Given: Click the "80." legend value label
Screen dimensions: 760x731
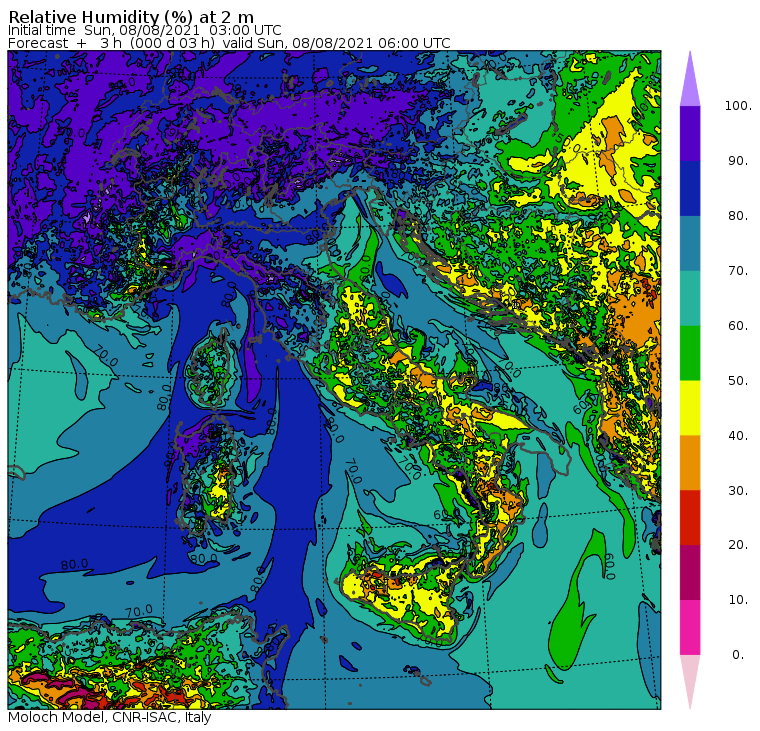Looking at the screenshot, I should 738,216.
